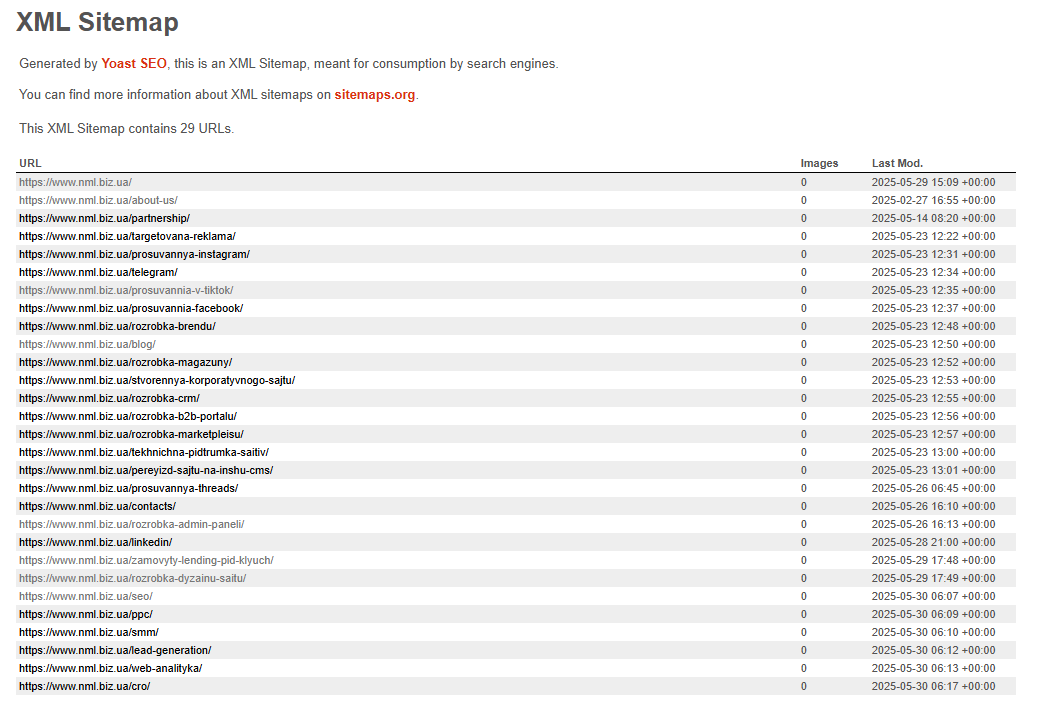Open the nml.biz.ua homepage URL
The height and width of the screenshot is (710, 1038).
pos(75,182)
